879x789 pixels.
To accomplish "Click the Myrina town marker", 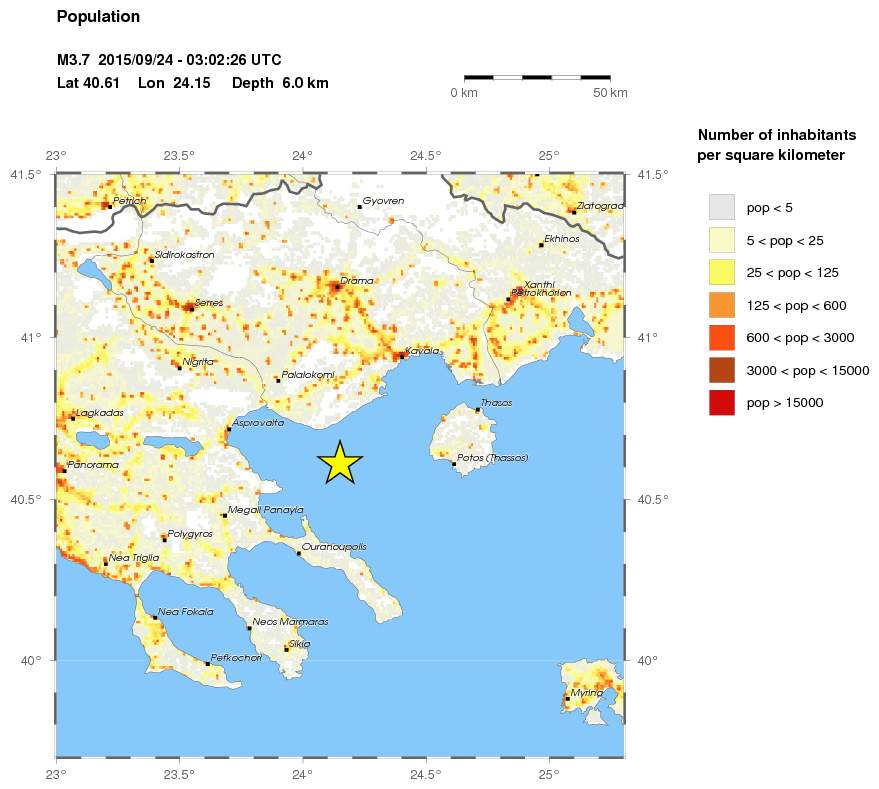I will coord(567,699).
